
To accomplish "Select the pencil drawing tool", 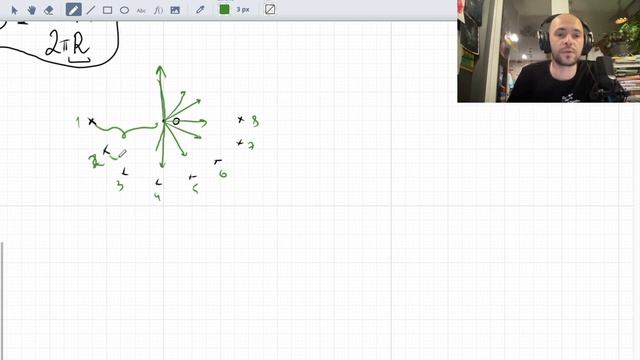I will tap(73, 10).
